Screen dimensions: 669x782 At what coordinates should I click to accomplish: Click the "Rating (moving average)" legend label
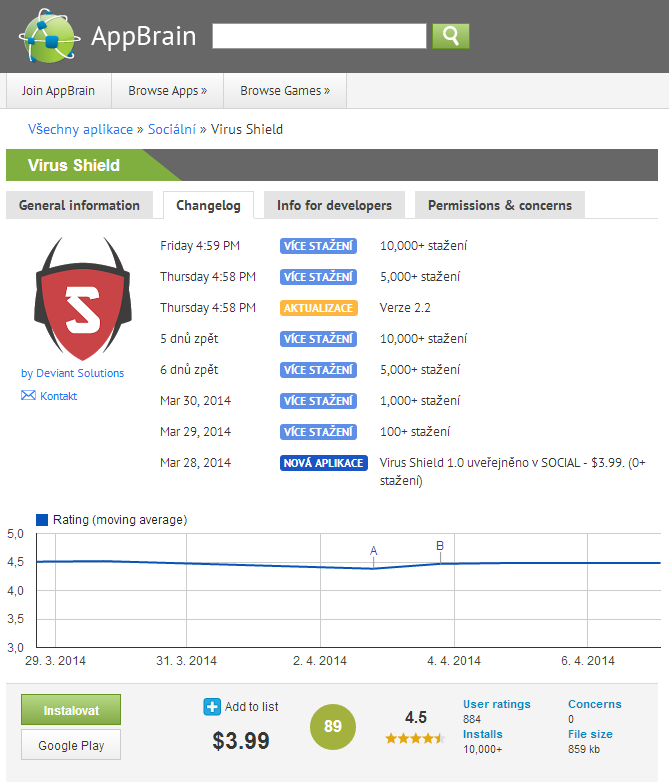click(120, 520)
